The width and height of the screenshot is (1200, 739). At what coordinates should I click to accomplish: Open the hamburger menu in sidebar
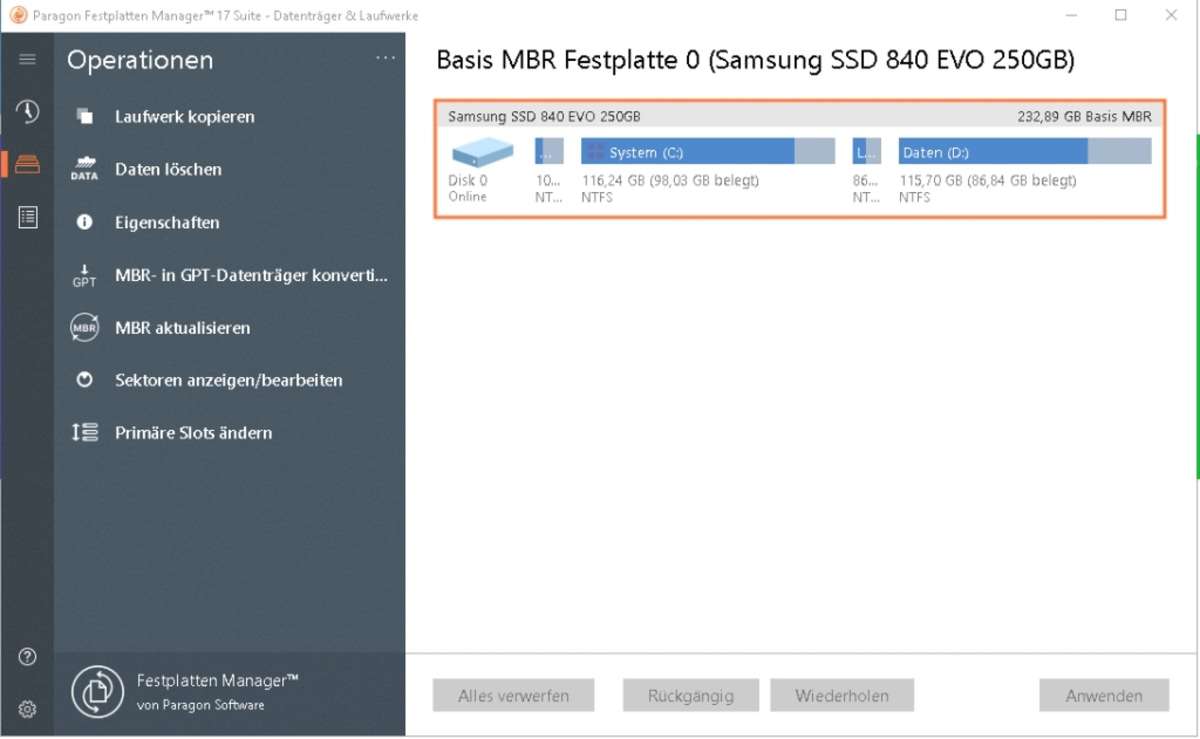[27, 59]
